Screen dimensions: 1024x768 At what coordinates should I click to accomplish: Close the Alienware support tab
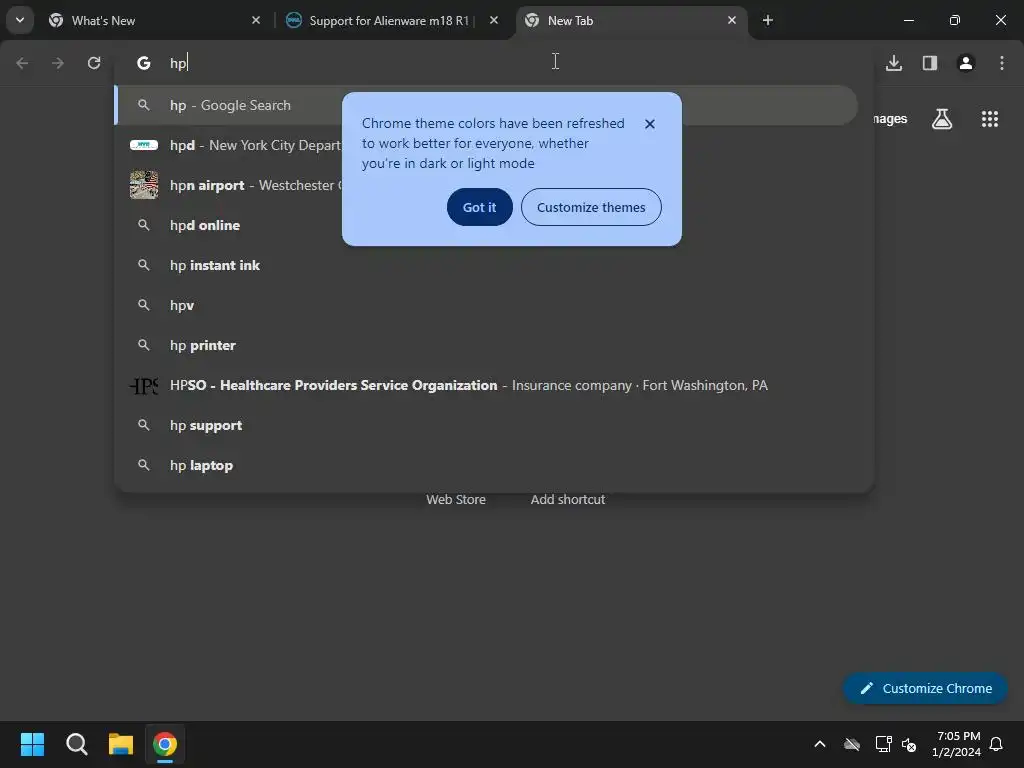(494, 20)
